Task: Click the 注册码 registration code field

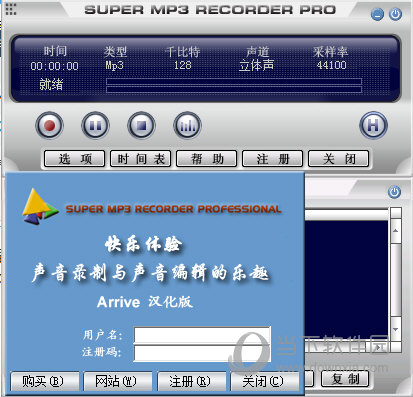Action: click(202, 353)
